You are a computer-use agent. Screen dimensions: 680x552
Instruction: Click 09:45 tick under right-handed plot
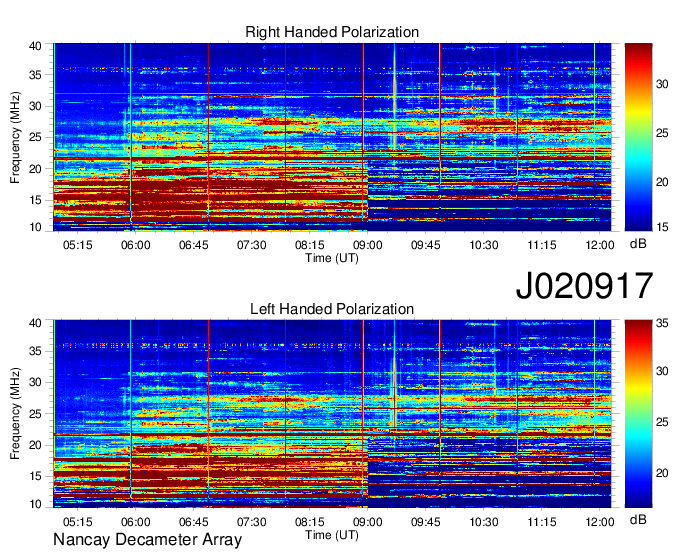click(x=426, y=245)
